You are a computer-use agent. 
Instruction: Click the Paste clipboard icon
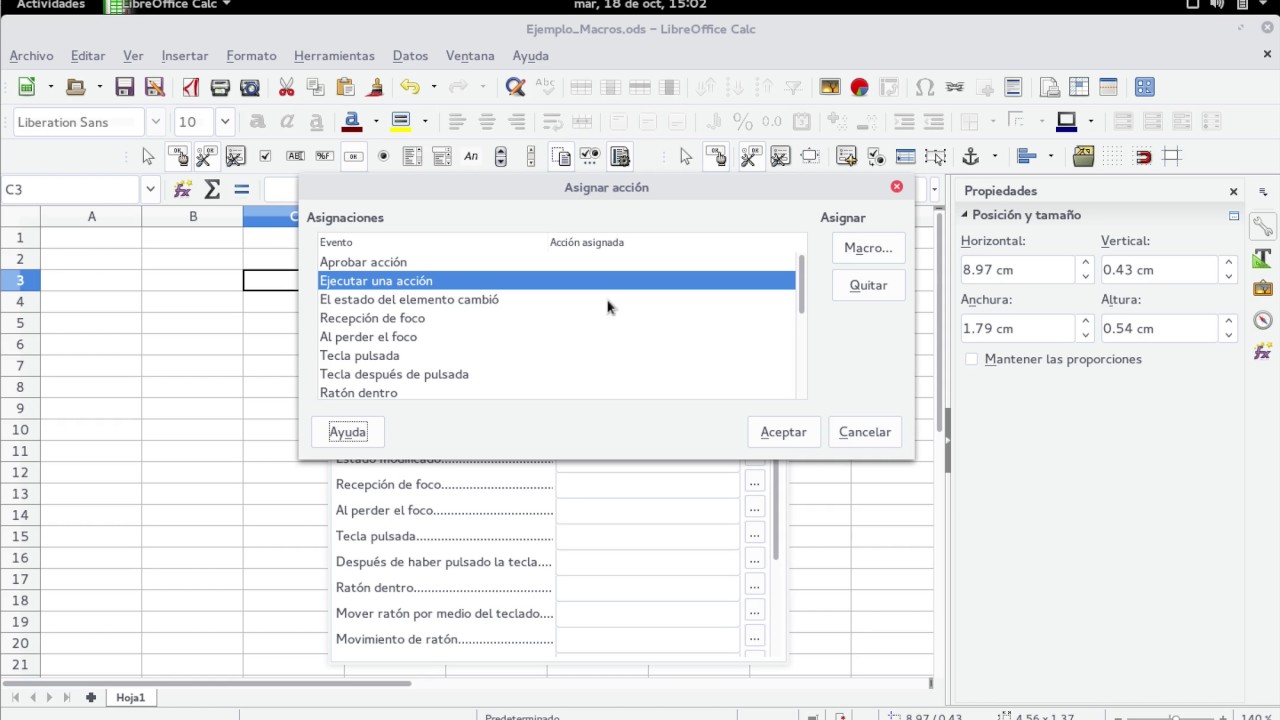346,87
